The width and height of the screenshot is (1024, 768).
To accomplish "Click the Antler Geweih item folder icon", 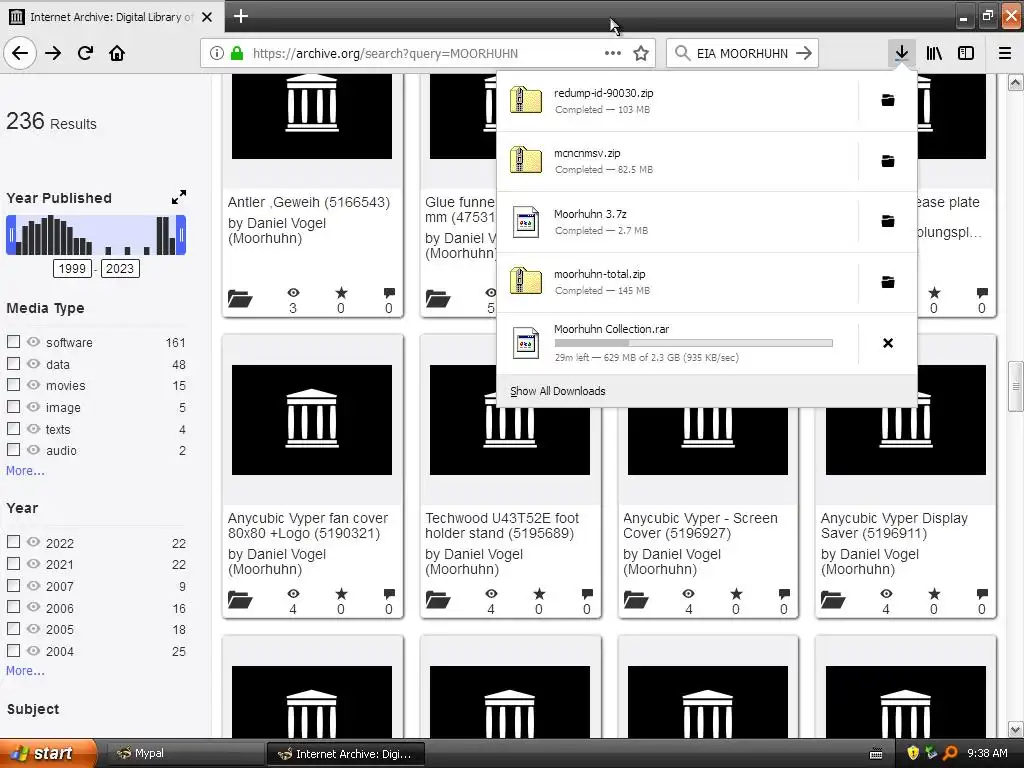I will [240, 298].
